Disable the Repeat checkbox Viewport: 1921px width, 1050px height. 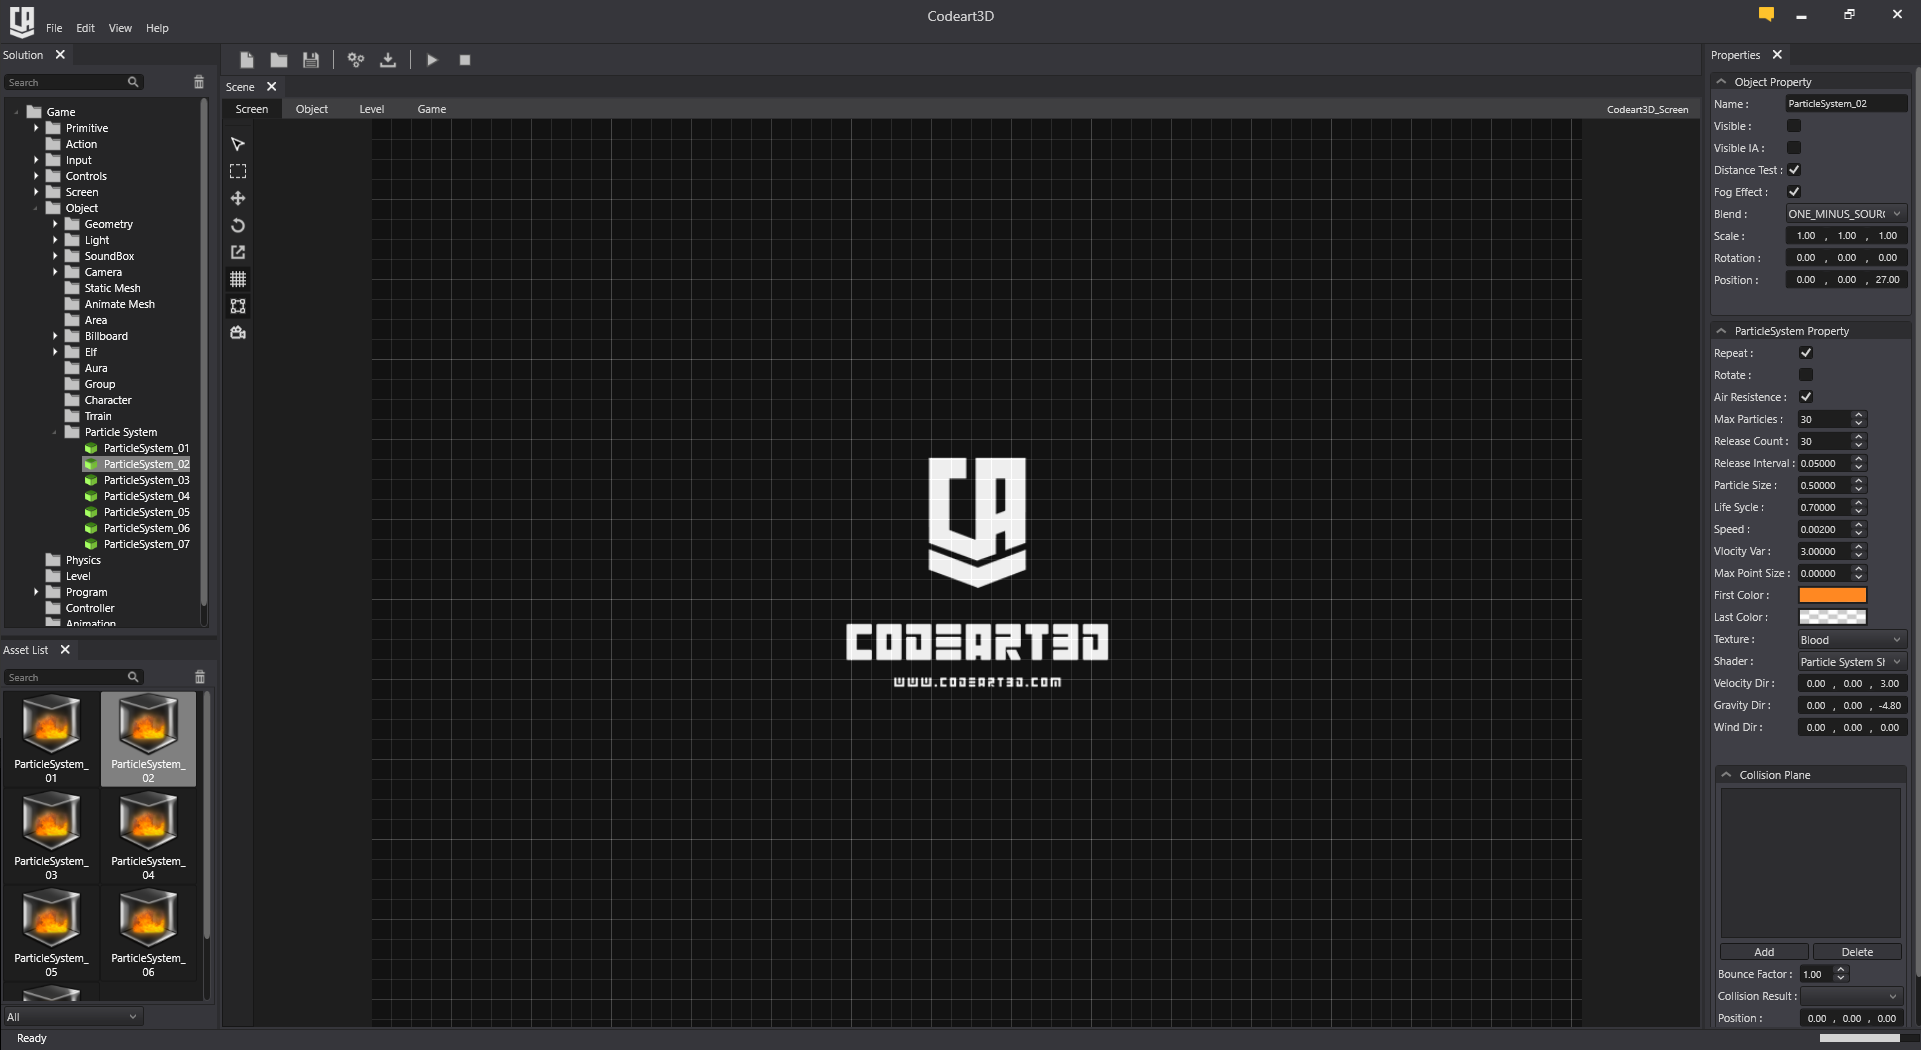1806,353
